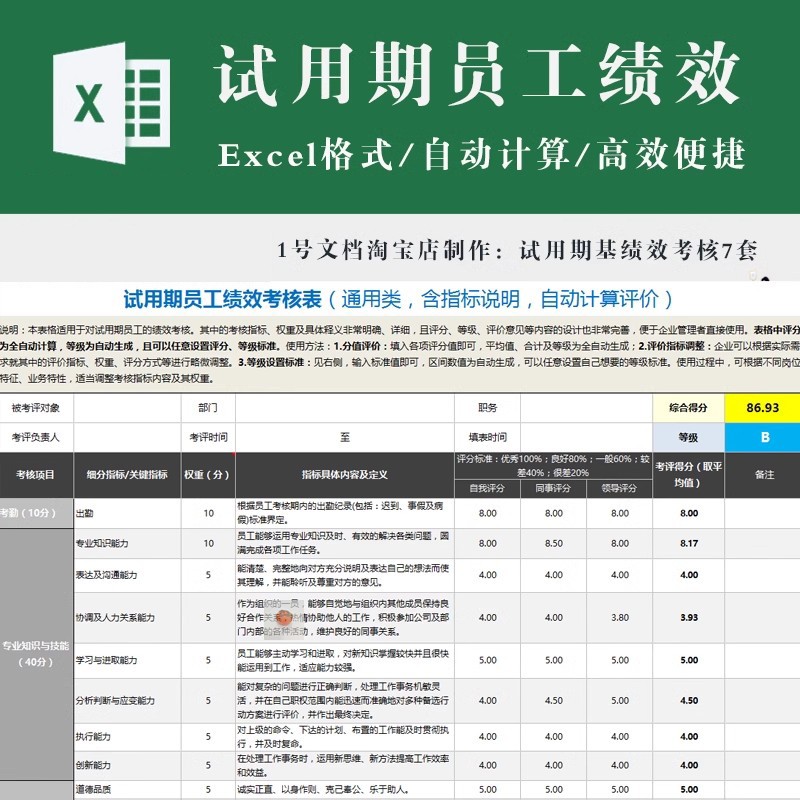The image size is (800, 800).
Task: Select the 自我评分 sub-header
Action: 487,489
